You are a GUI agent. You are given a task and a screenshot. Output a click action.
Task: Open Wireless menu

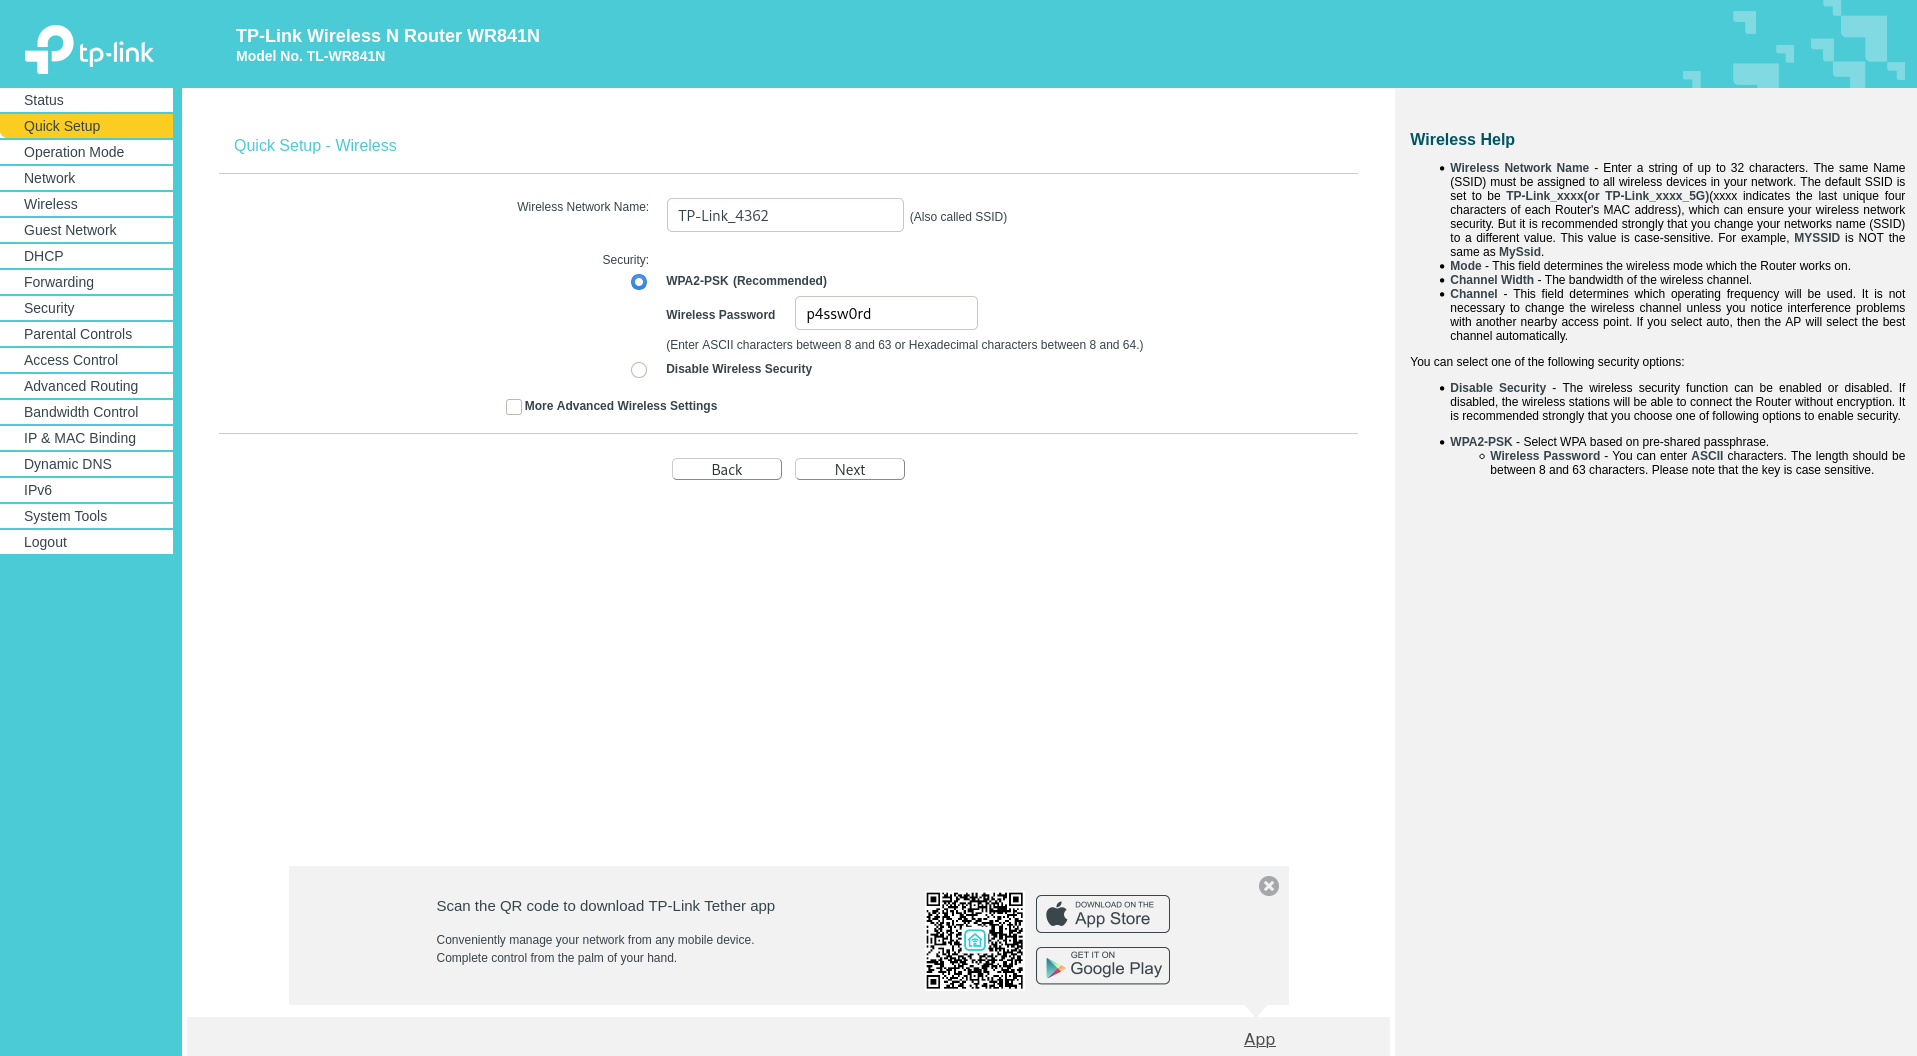pyautogui.click(x=87, y=204)
